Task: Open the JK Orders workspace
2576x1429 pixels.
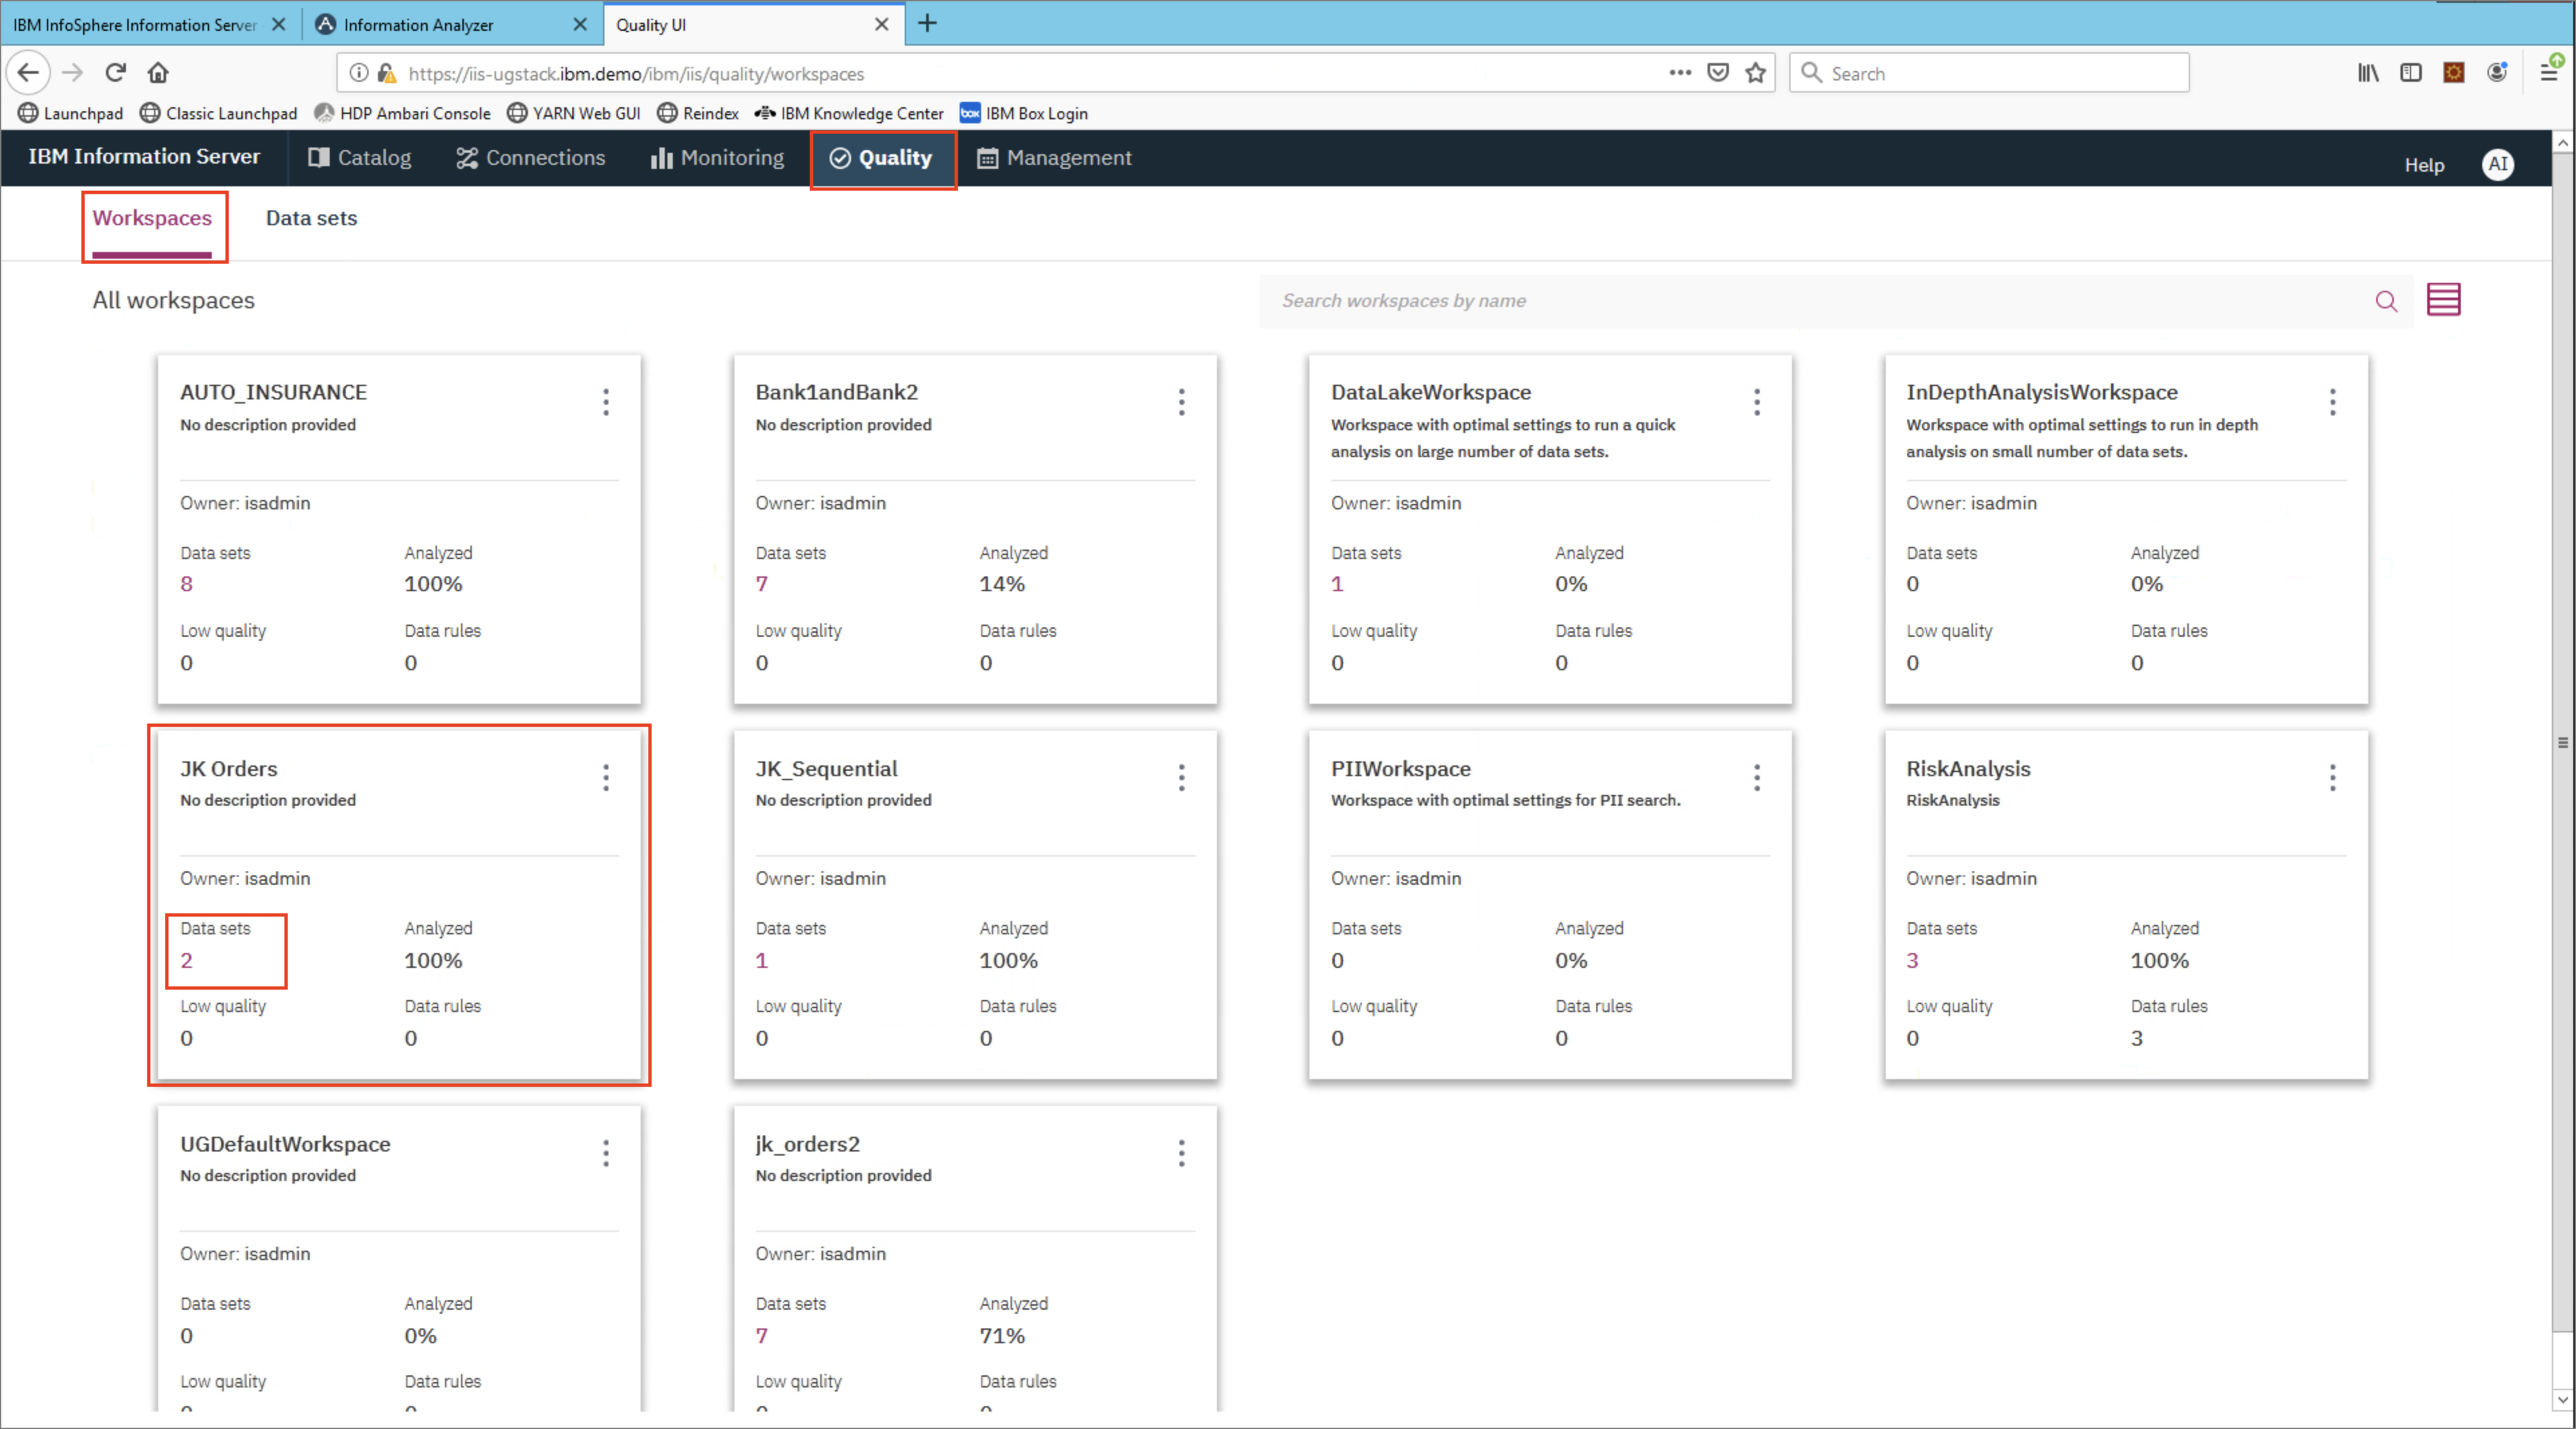Action: (x=229, y=767)
